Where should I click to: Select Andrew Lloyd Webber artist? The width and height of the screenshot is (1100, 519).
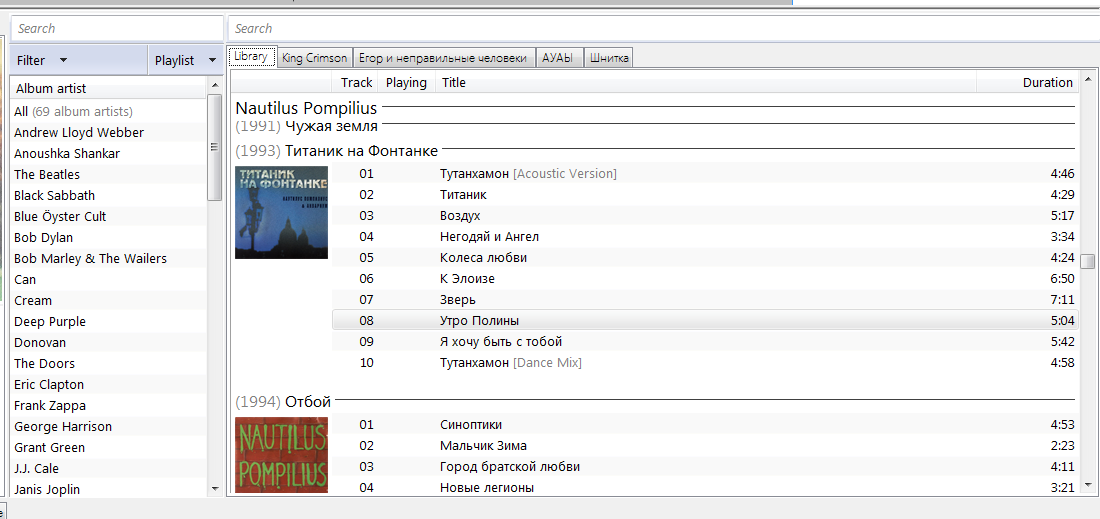pos(109,133)
